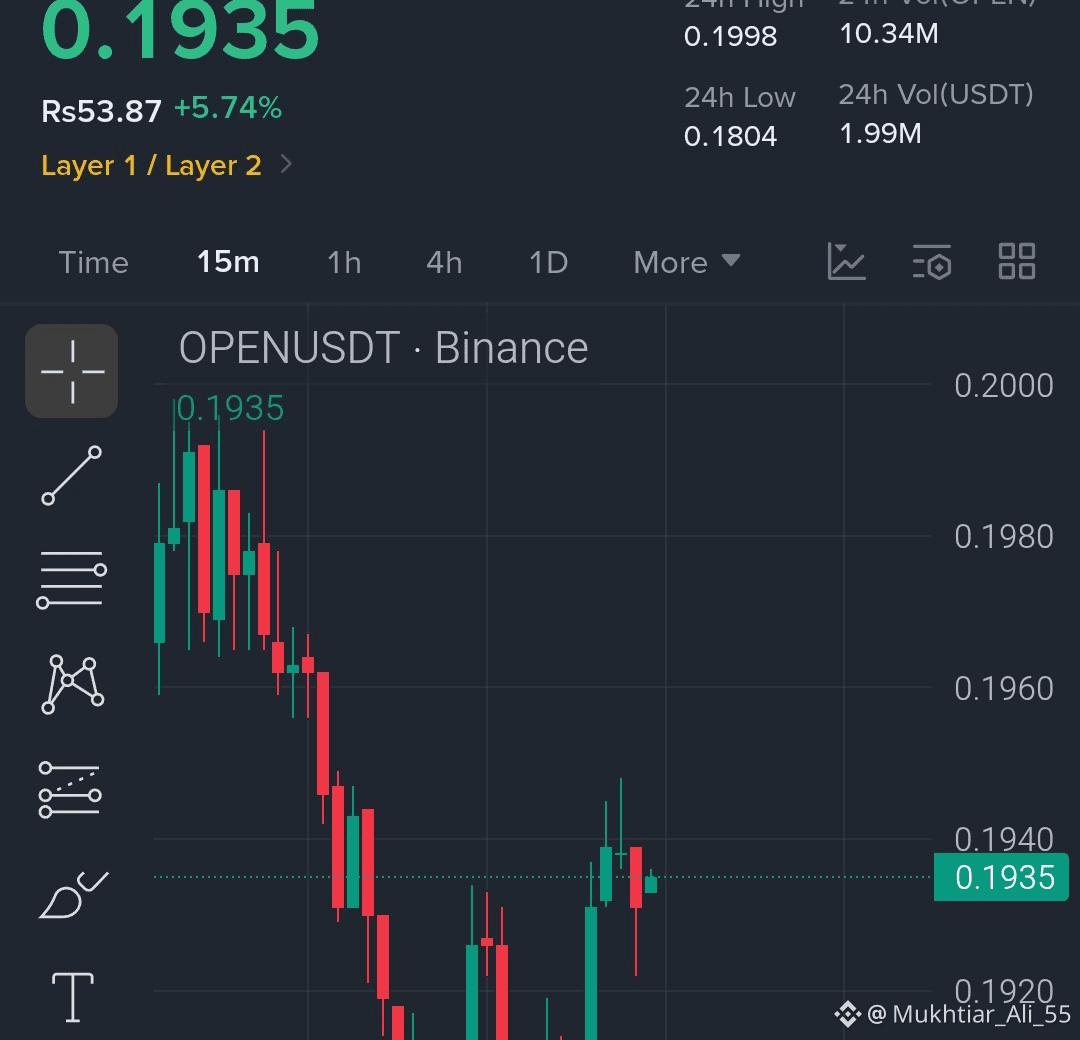Click the 24h Low label
Screen dimensions: 1080x1040
[740, 98]
